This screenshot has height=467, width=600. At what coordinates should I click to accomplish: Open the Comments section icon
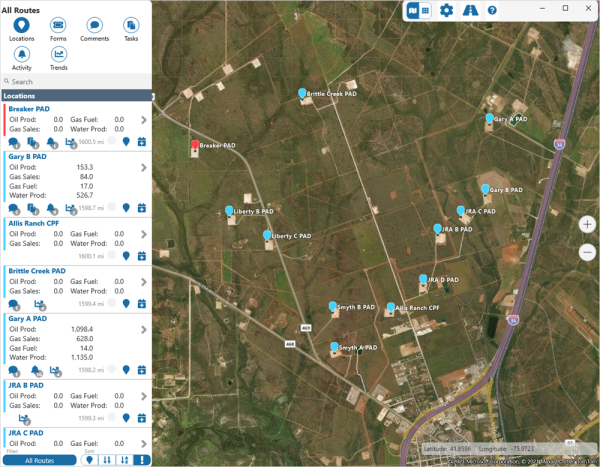(95, 28)
